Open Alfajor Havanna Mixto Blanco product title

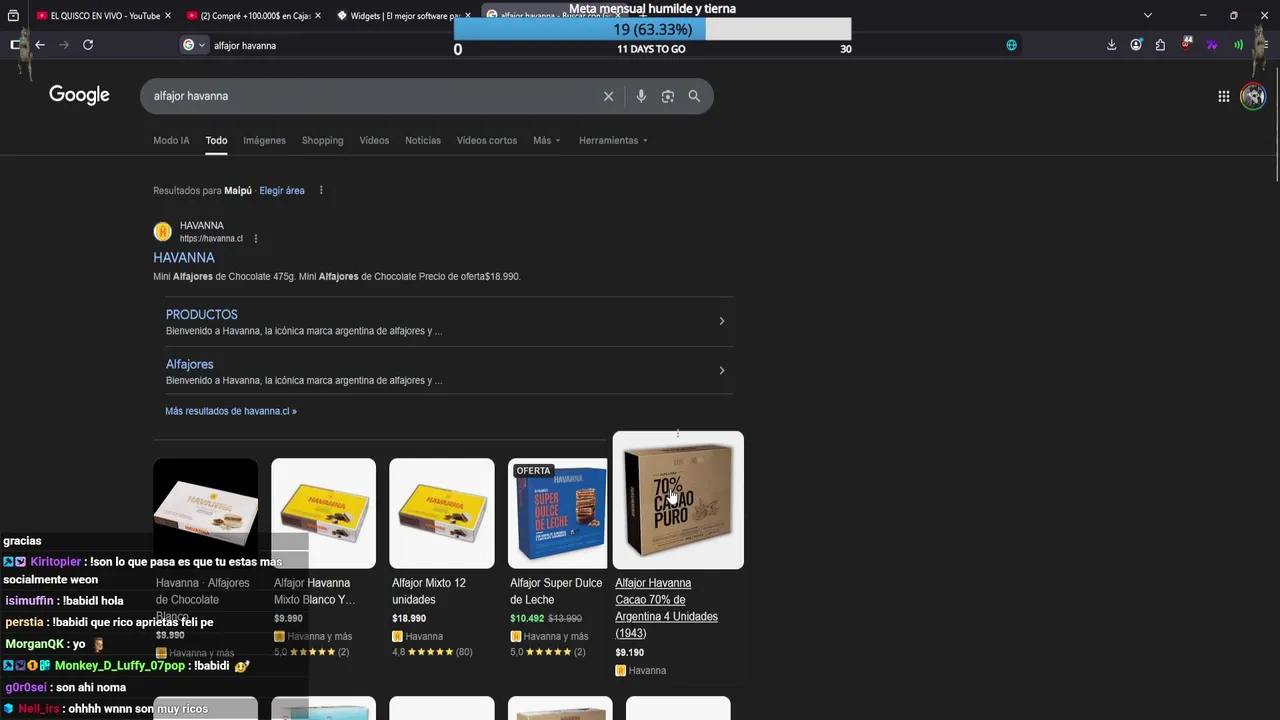coord(314,591)
